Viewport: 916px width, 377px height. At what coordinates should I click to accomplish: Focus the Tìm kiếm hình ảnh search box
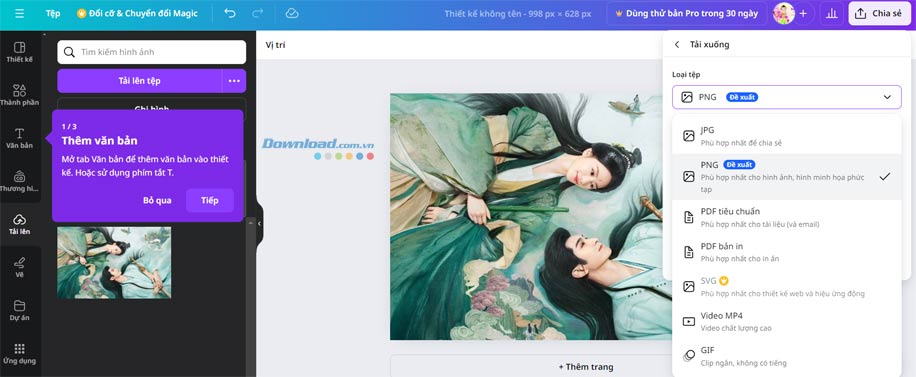pos(152,52)
